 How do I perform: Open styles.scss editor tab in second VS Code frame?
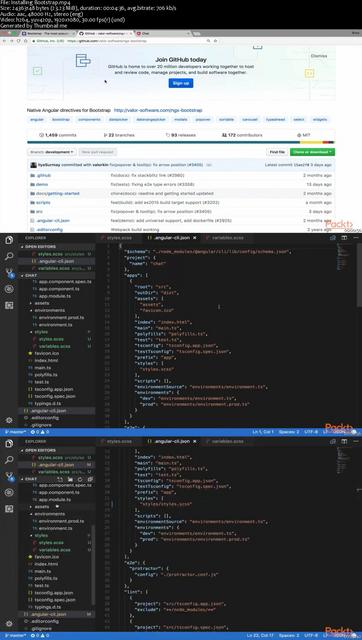click(119, 441)
